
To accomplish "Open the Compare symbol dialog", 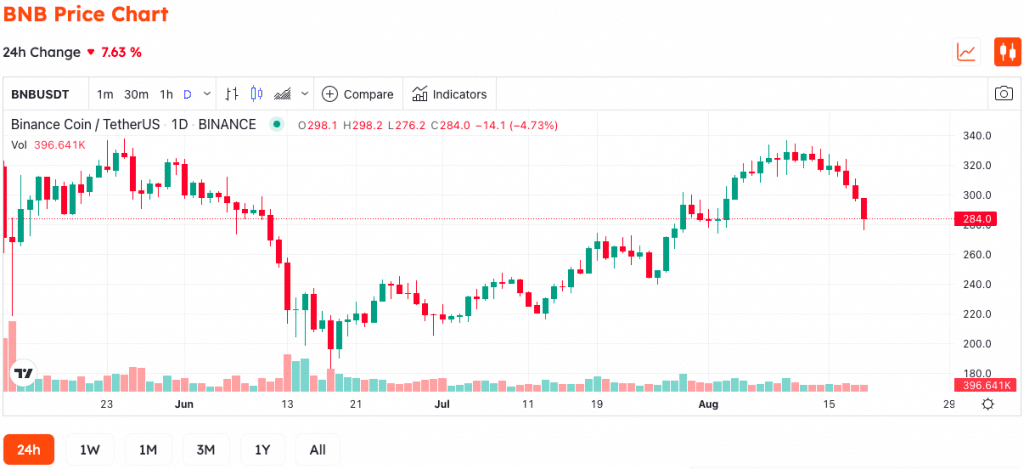I will 358,94.
